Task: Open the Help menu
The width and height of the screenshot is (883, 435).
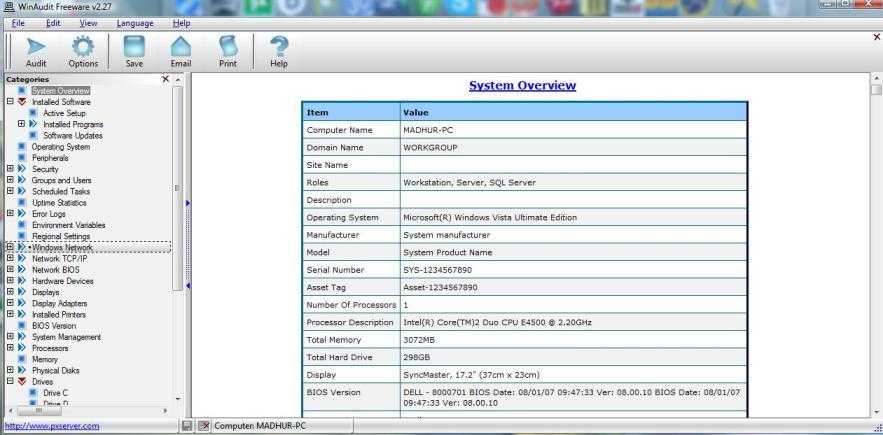Action: click(x=181, y=23)
